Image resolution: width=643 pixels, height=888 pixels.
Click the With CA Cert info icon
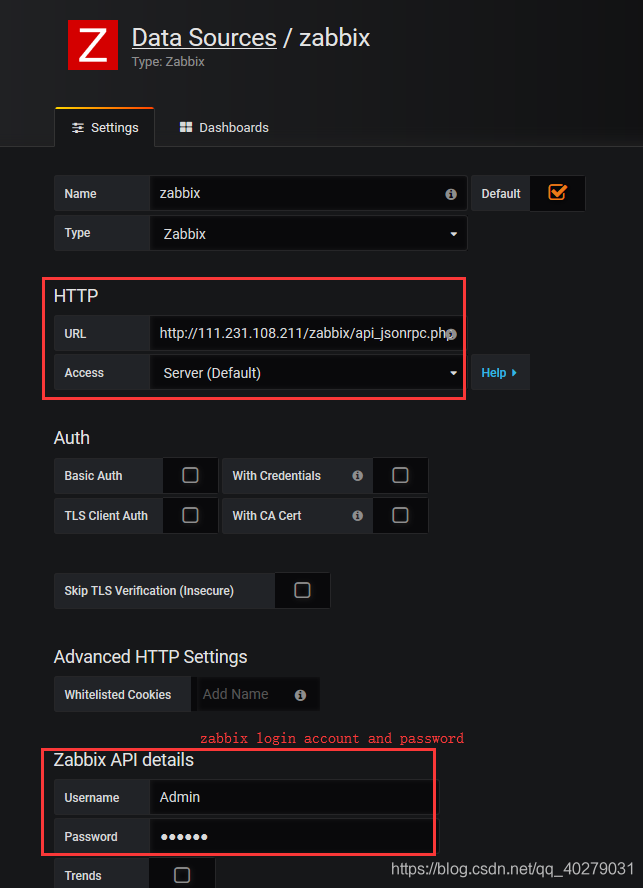pyautogui.click(x=357, y=515)
